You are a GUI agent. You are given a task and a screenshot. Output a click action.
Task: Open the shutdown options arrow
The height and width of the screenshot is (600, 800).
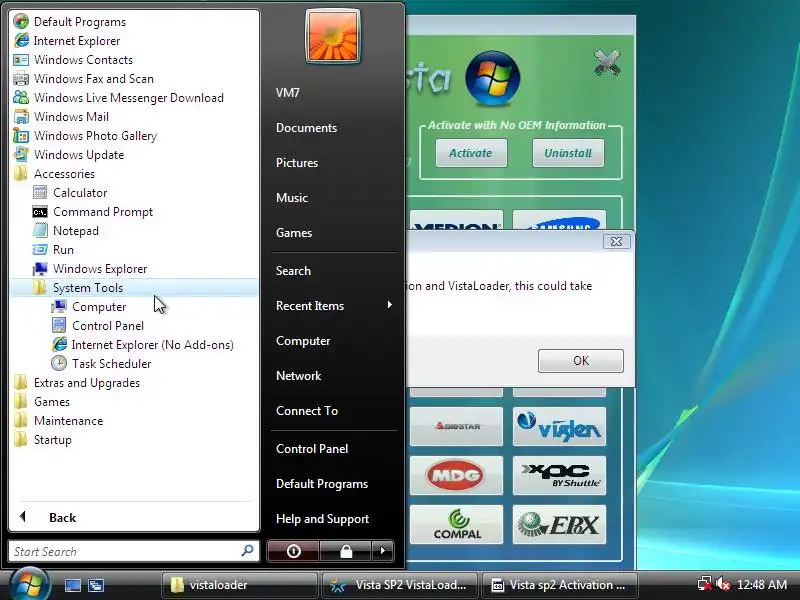coord(383,551)
